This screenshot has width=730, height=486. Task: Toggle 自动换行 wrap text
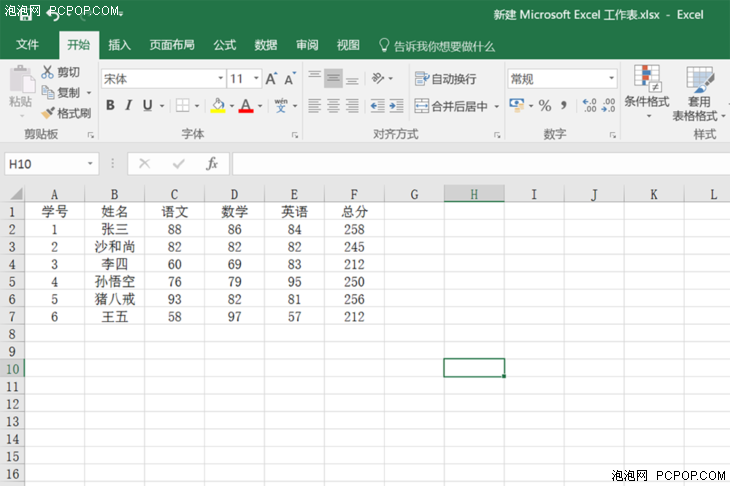point(446,79)
